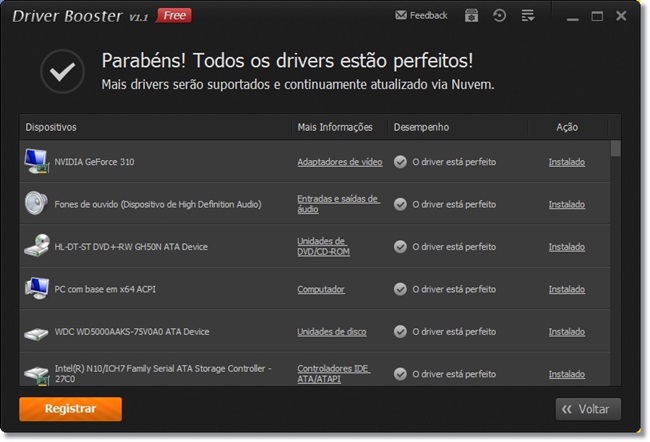Click the toolbox backup icon in title bar
This screenshot has height=442, width=650.
[471, 16]
